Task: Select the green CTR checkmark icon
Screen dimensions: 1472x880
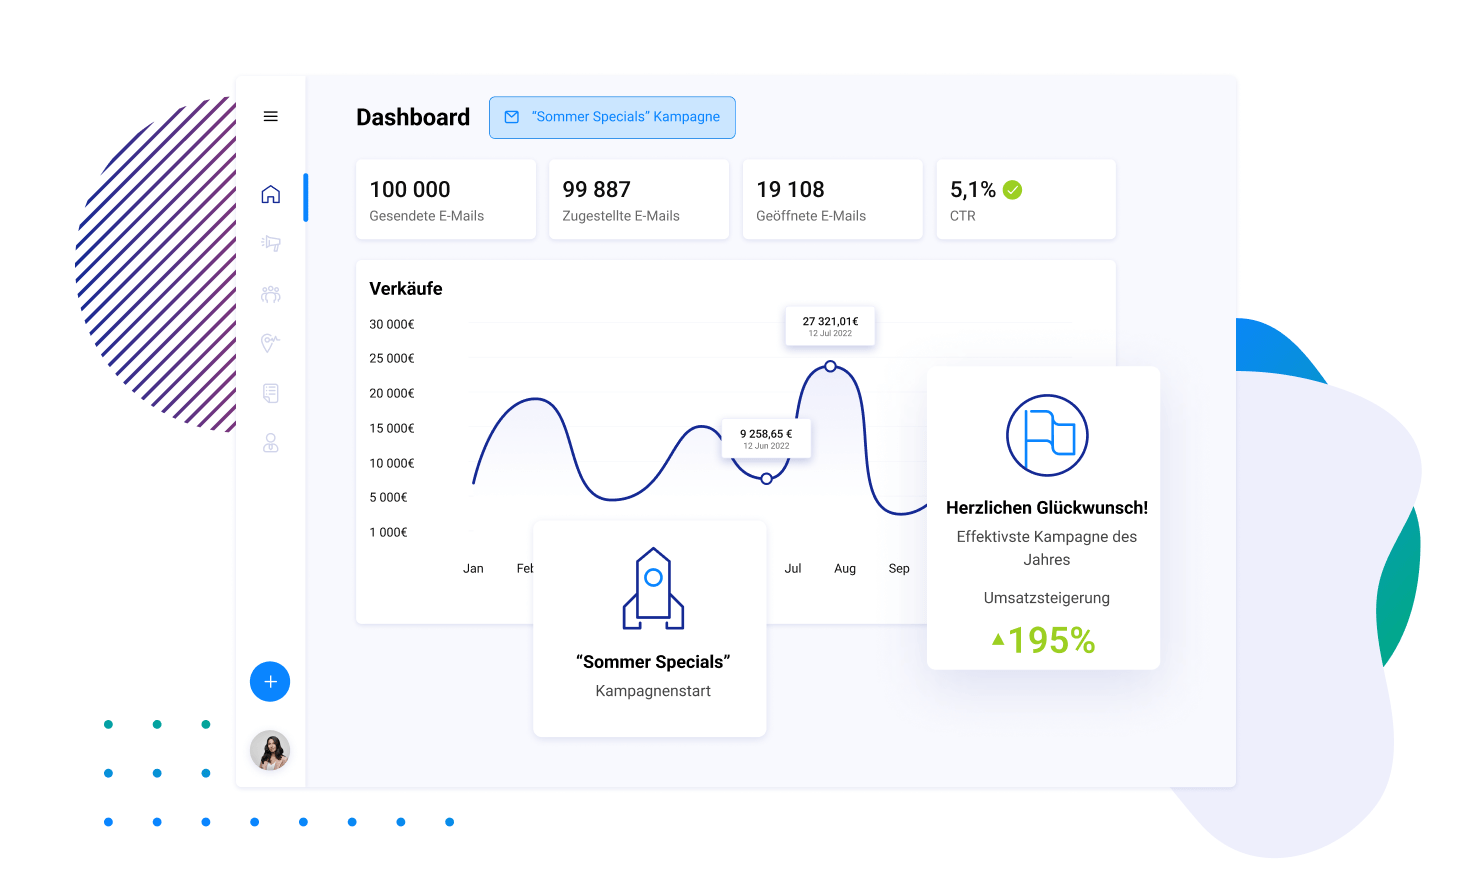Action: coord(1013,190)
